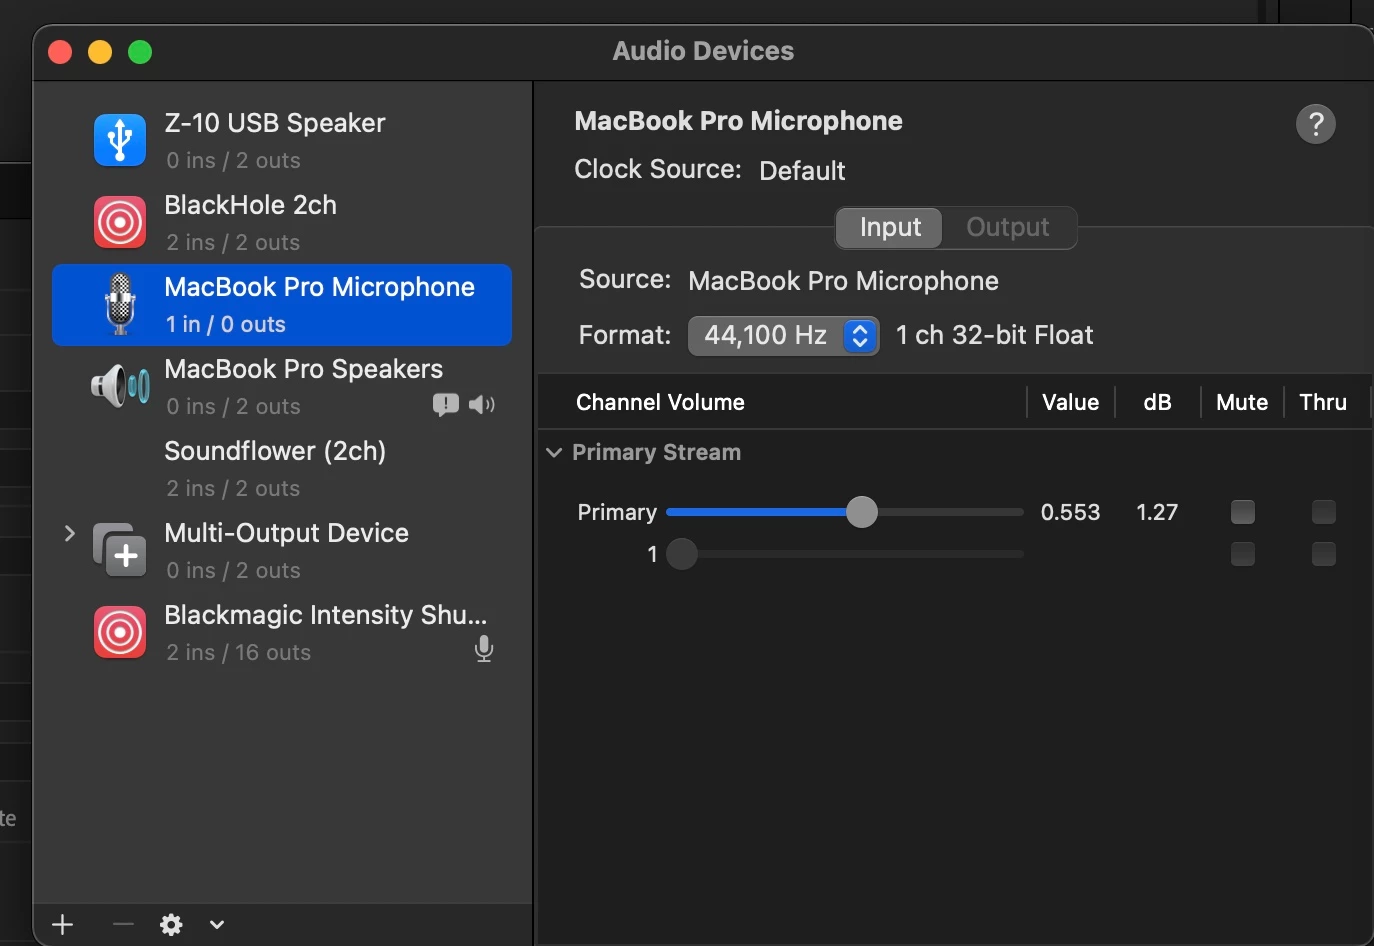This screenshot has width=1374, height=946.
Task: Open help with the question mark button
Action: [1316, 124]
